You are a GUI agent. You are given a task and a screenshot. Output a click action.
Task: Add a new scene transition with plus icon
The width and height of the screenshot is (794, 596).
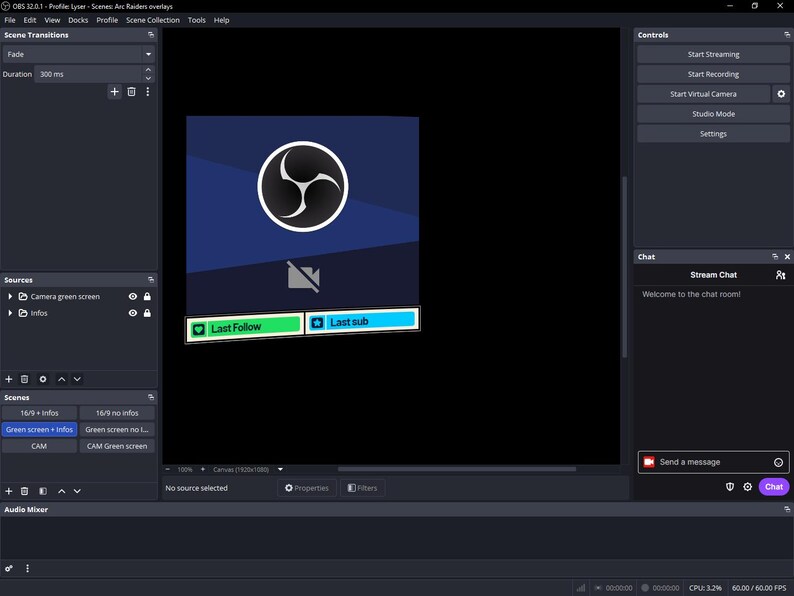coord(114,92)
